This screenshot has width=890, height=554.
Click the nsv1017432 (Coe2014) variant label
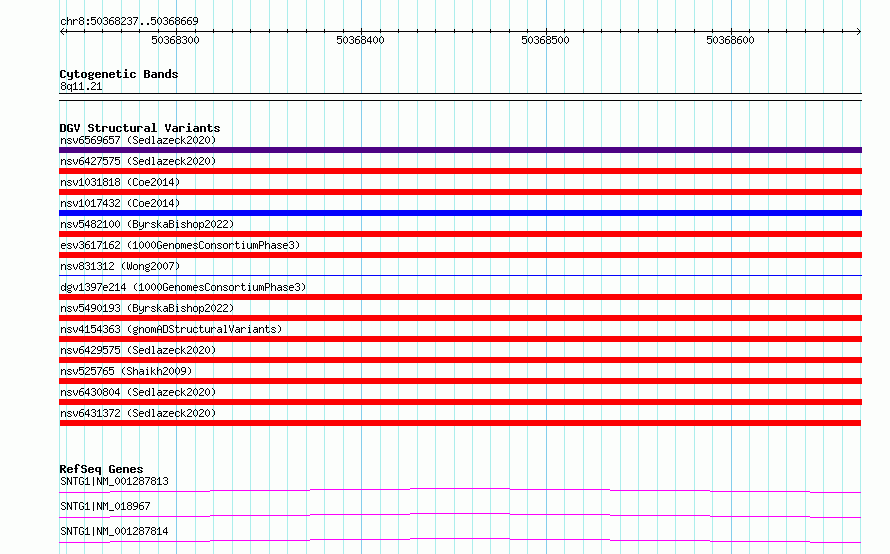(120, 203)
